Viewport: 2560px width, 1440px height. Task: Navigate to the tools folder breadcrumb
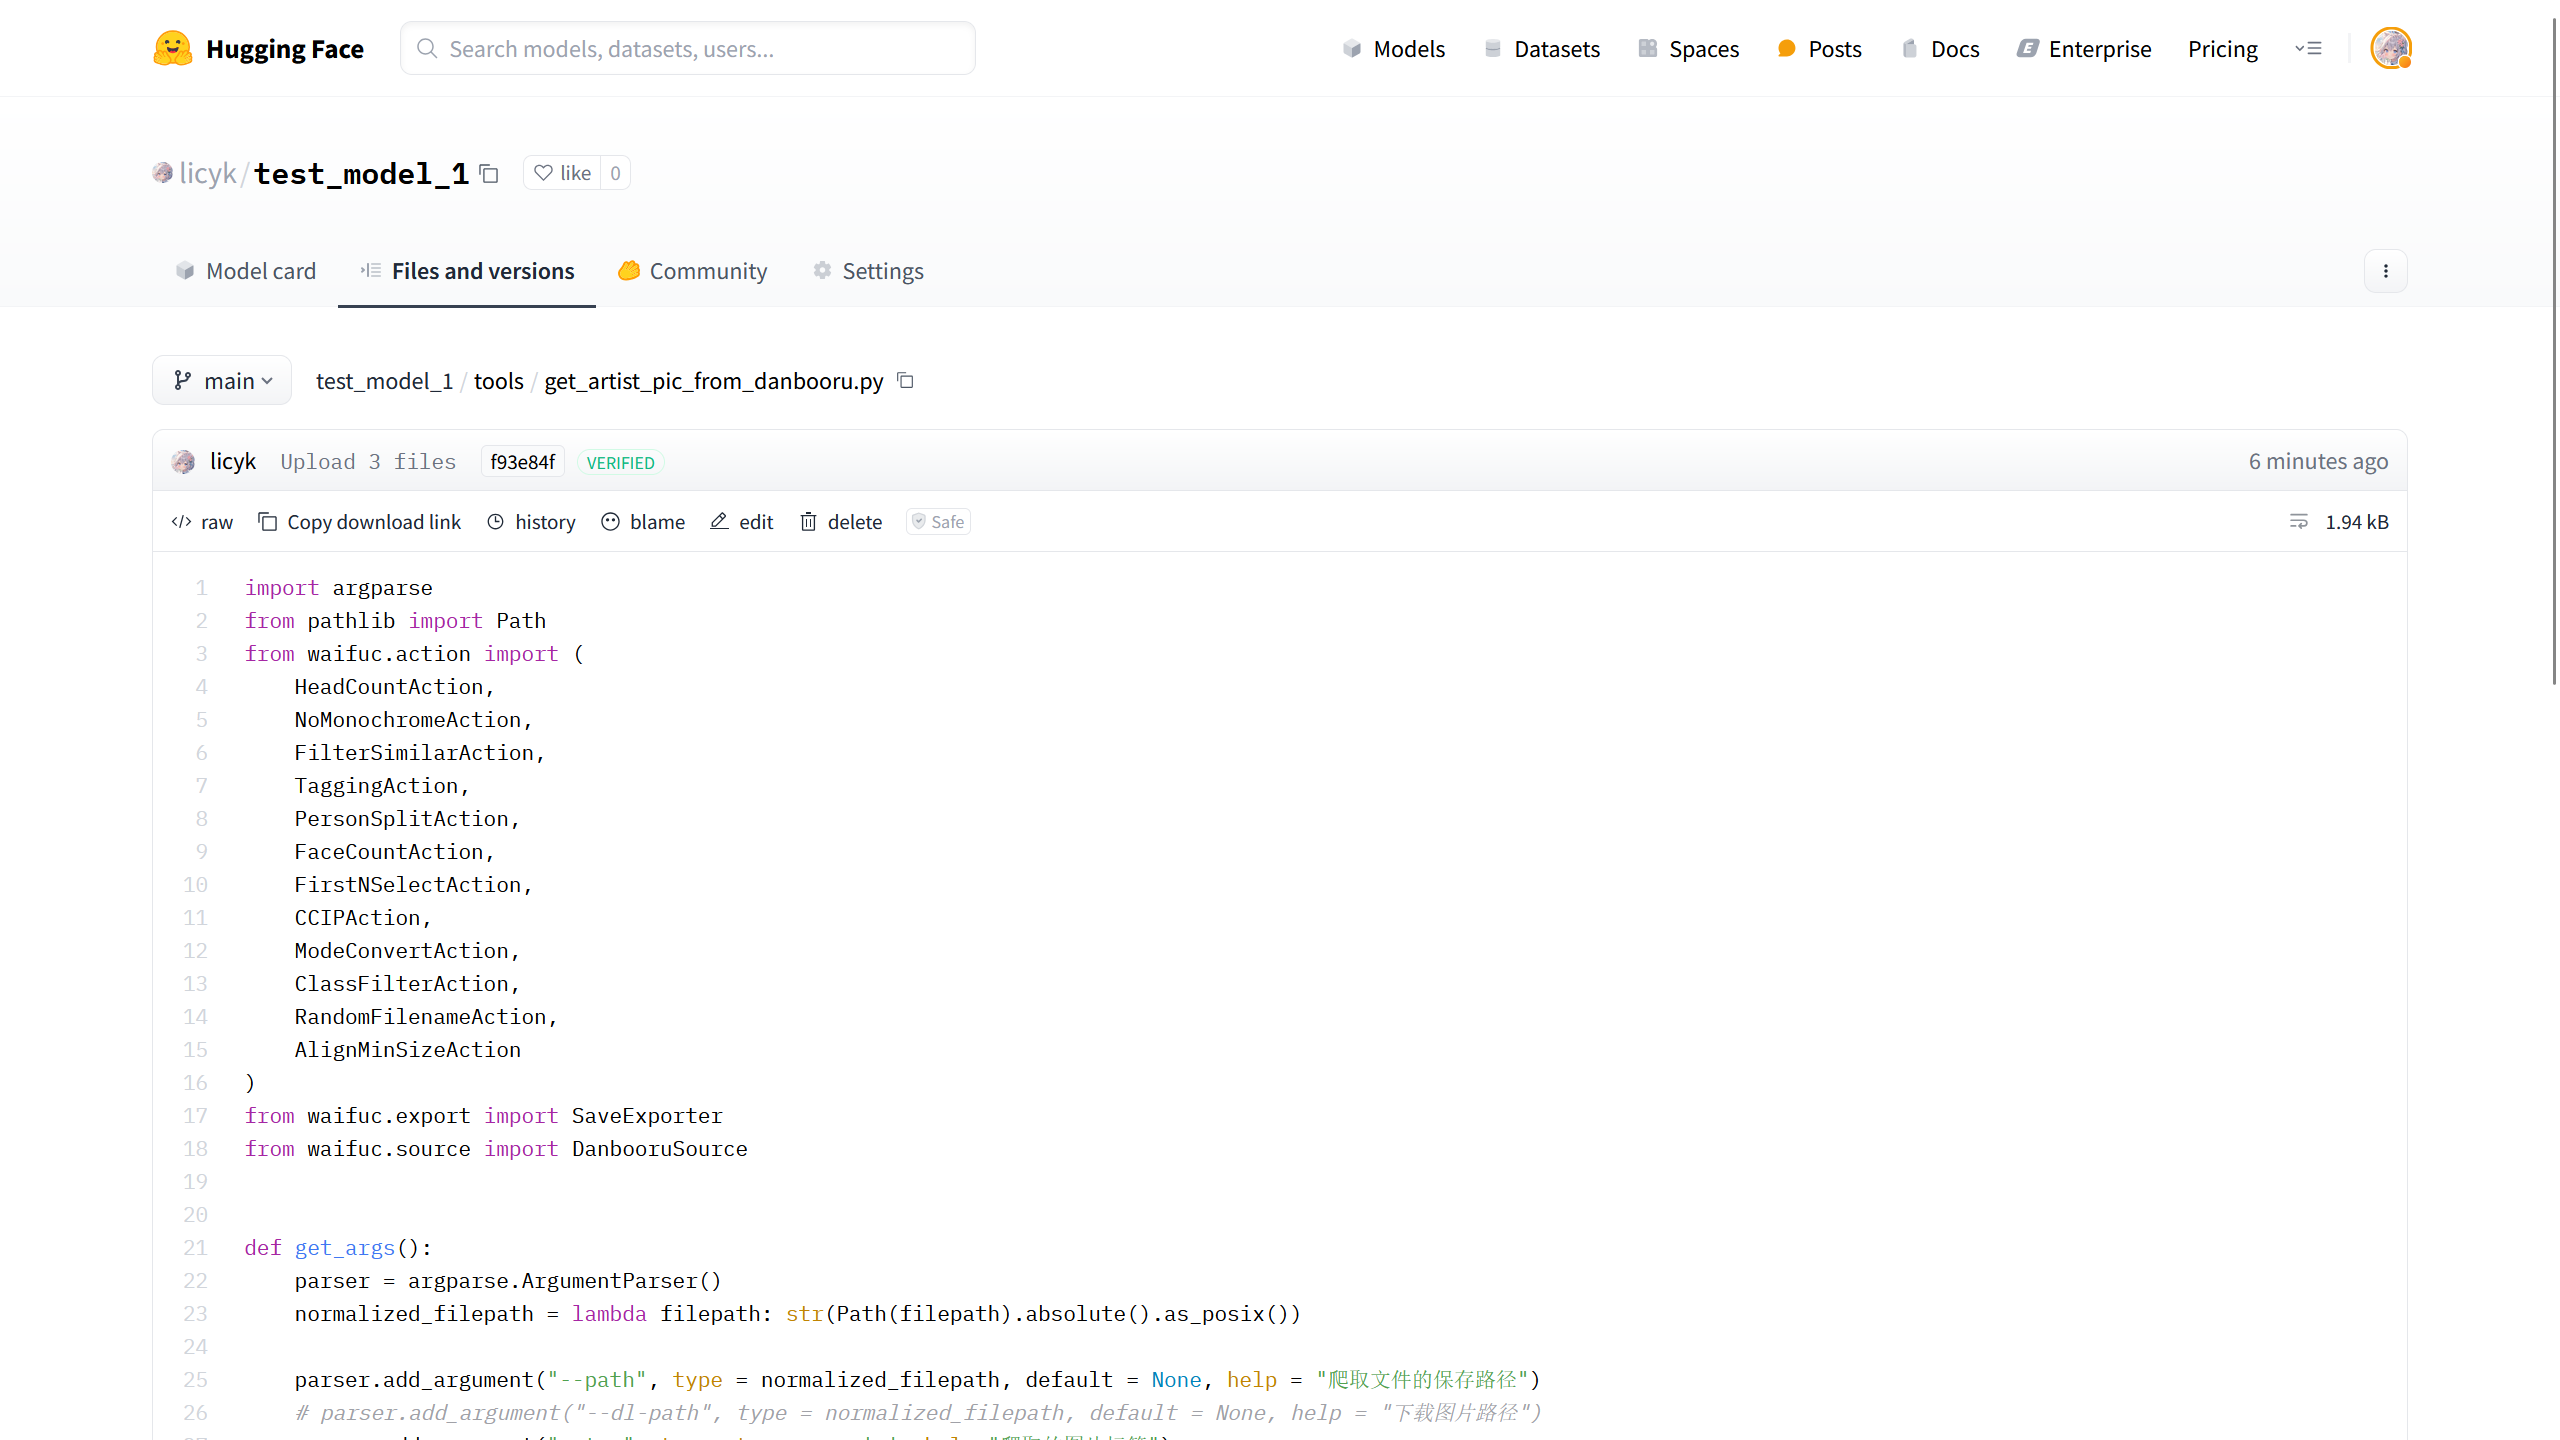tap(498, 381)
